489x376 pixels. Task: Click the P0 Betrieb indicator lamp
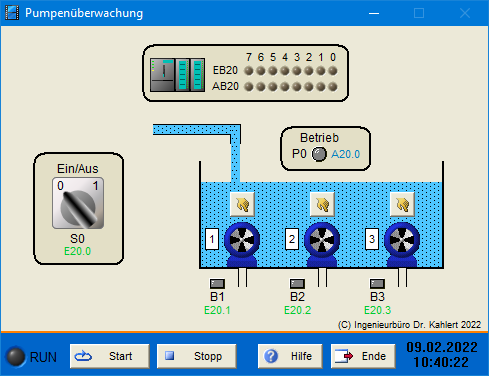[x=319, y=154]
